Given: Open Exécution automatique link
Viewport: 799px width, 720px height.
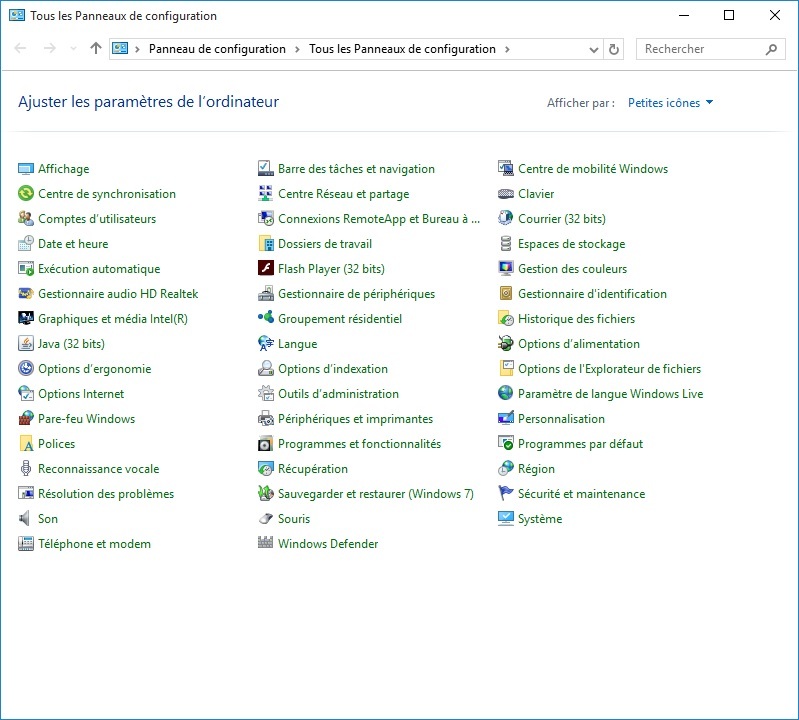Looking at the screenshot, I should pos(99,269).
